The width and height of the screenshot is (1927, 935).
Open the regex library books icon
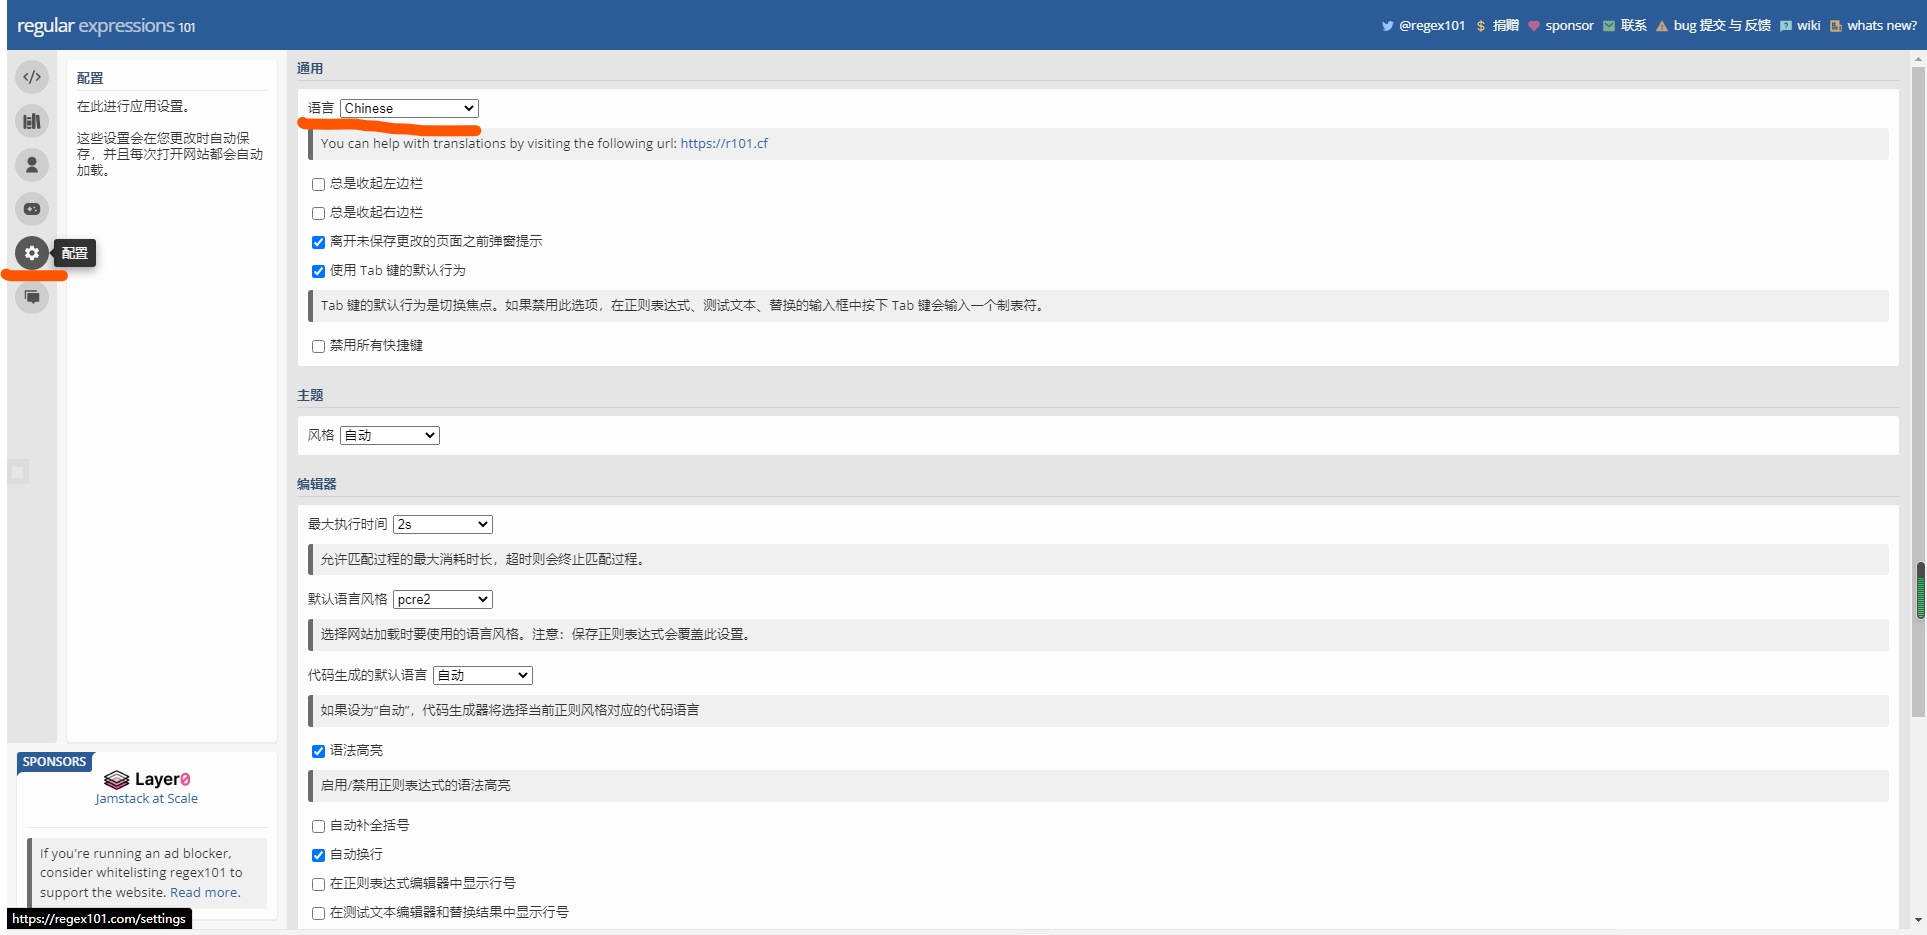pos(32,121)
